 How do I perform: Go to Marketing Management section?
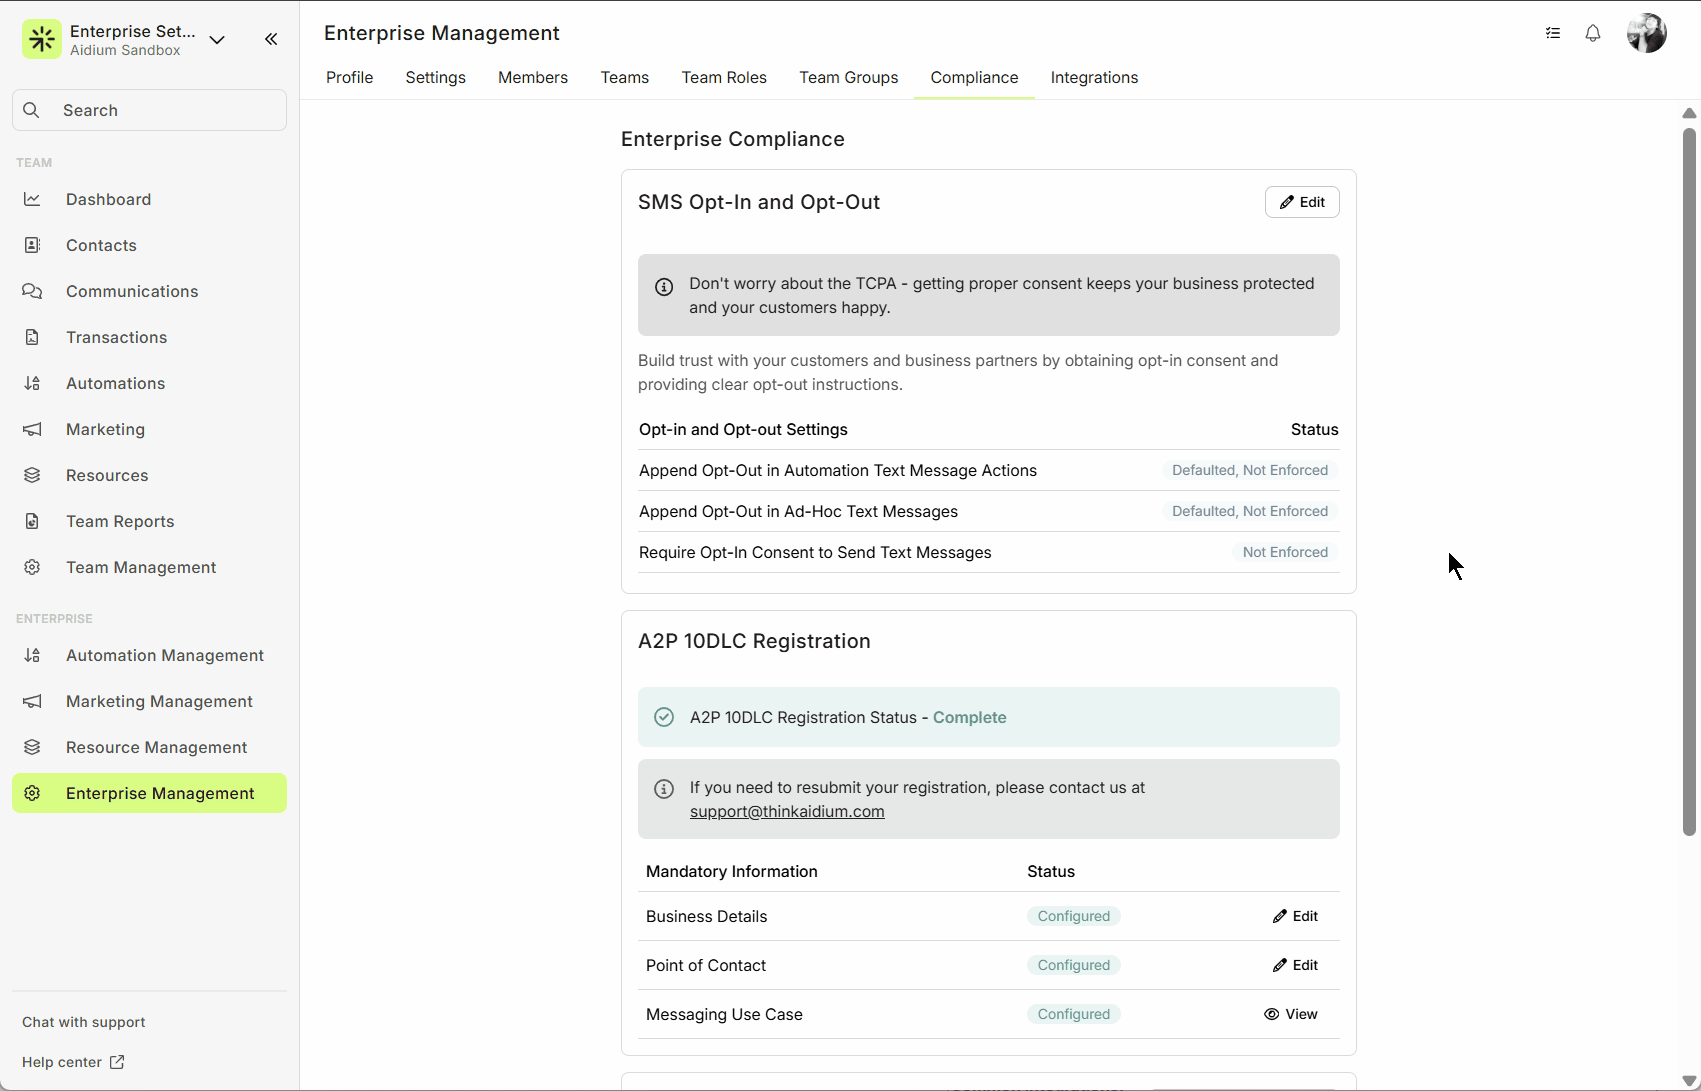point(159,701)
